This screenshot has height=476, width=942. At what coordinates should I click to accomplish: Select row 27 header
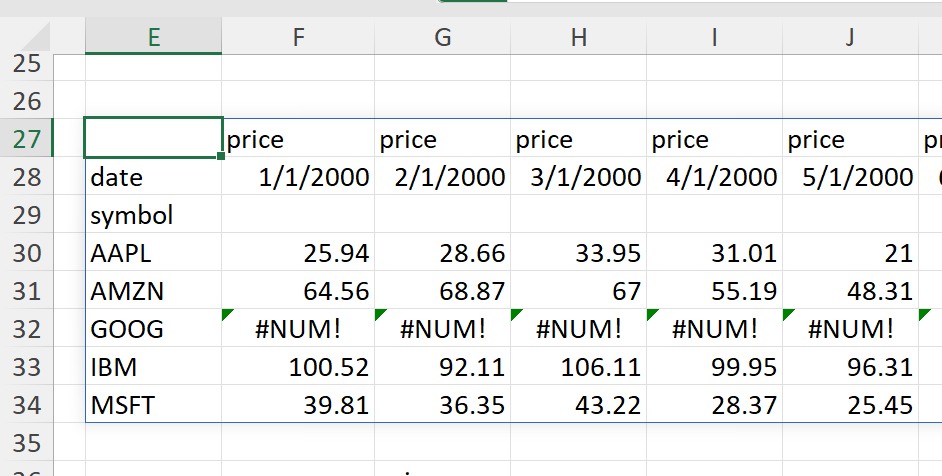coord(29,139)
